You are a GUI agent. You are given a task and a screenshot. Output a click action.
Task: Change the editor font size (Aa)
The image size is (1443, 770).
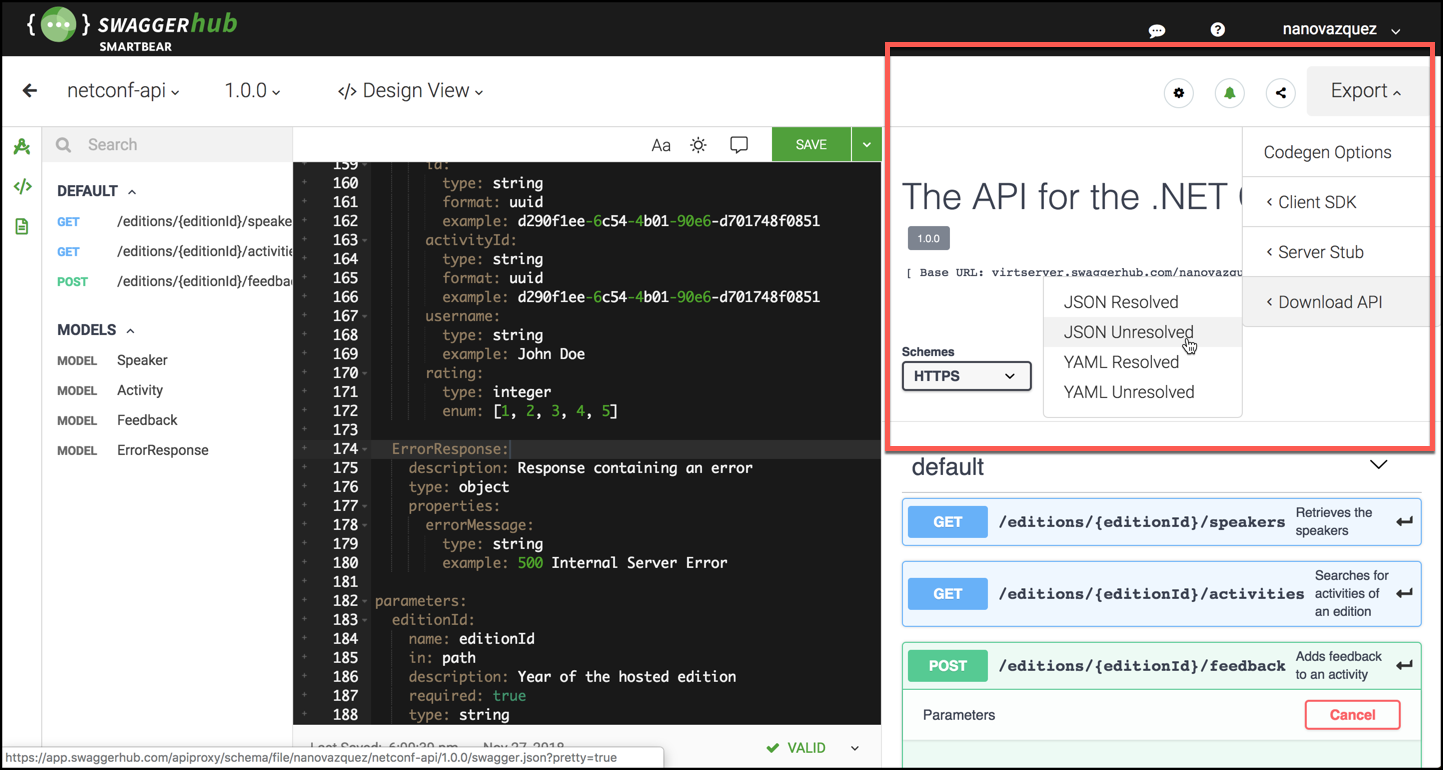[x=661, y=145]
